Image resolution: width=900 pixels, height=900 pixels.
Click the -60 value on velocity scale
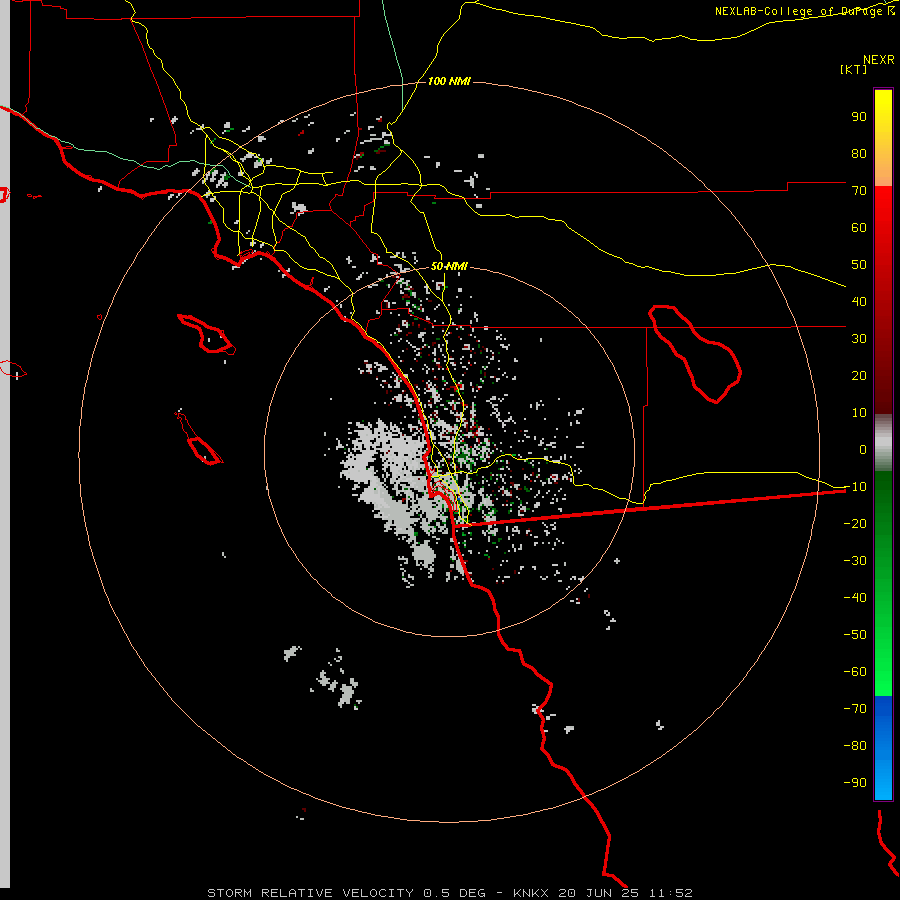coord(855,672)
